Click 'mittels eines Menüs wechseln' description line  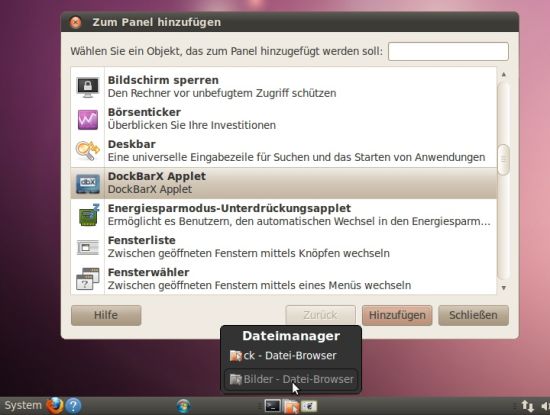(x=259, y=285)
